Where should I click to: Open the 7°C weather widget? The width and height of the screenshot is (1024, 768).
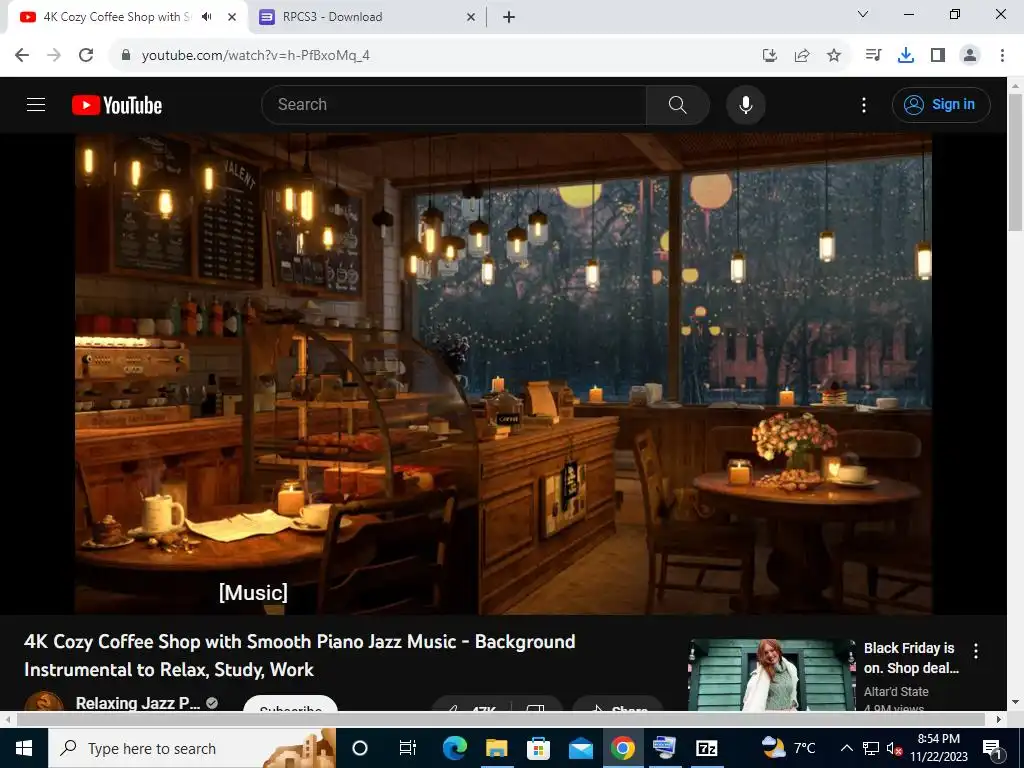(789, 748)
